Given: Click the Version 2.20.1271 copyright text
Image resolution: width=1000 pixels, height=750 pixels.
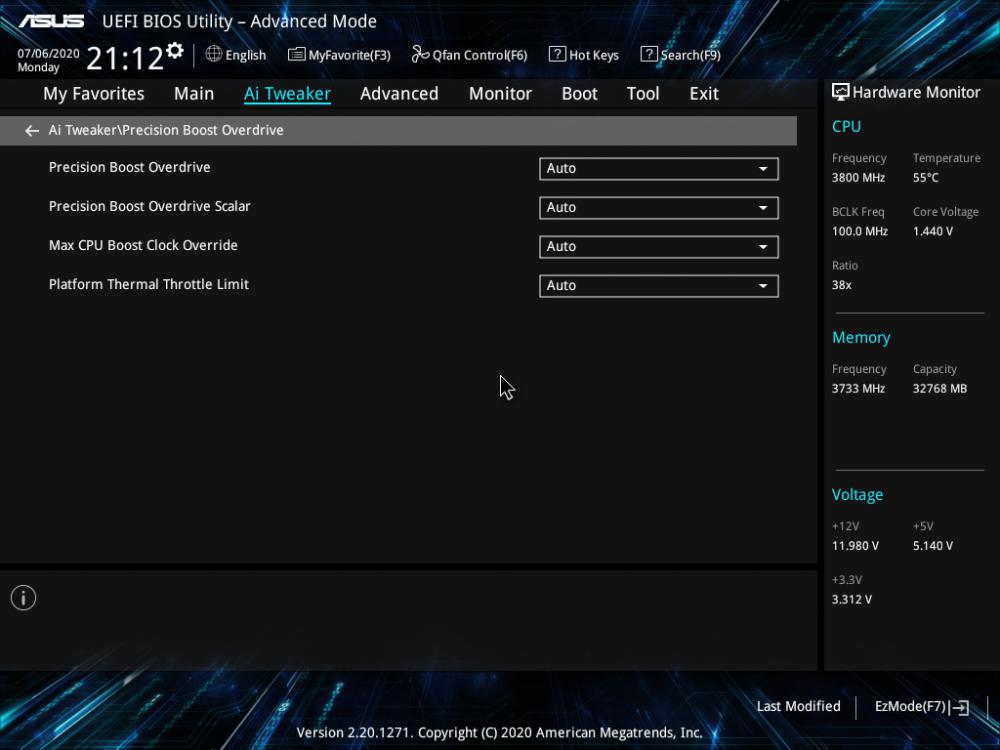Looking at the screenshot, I should (499, 733).
